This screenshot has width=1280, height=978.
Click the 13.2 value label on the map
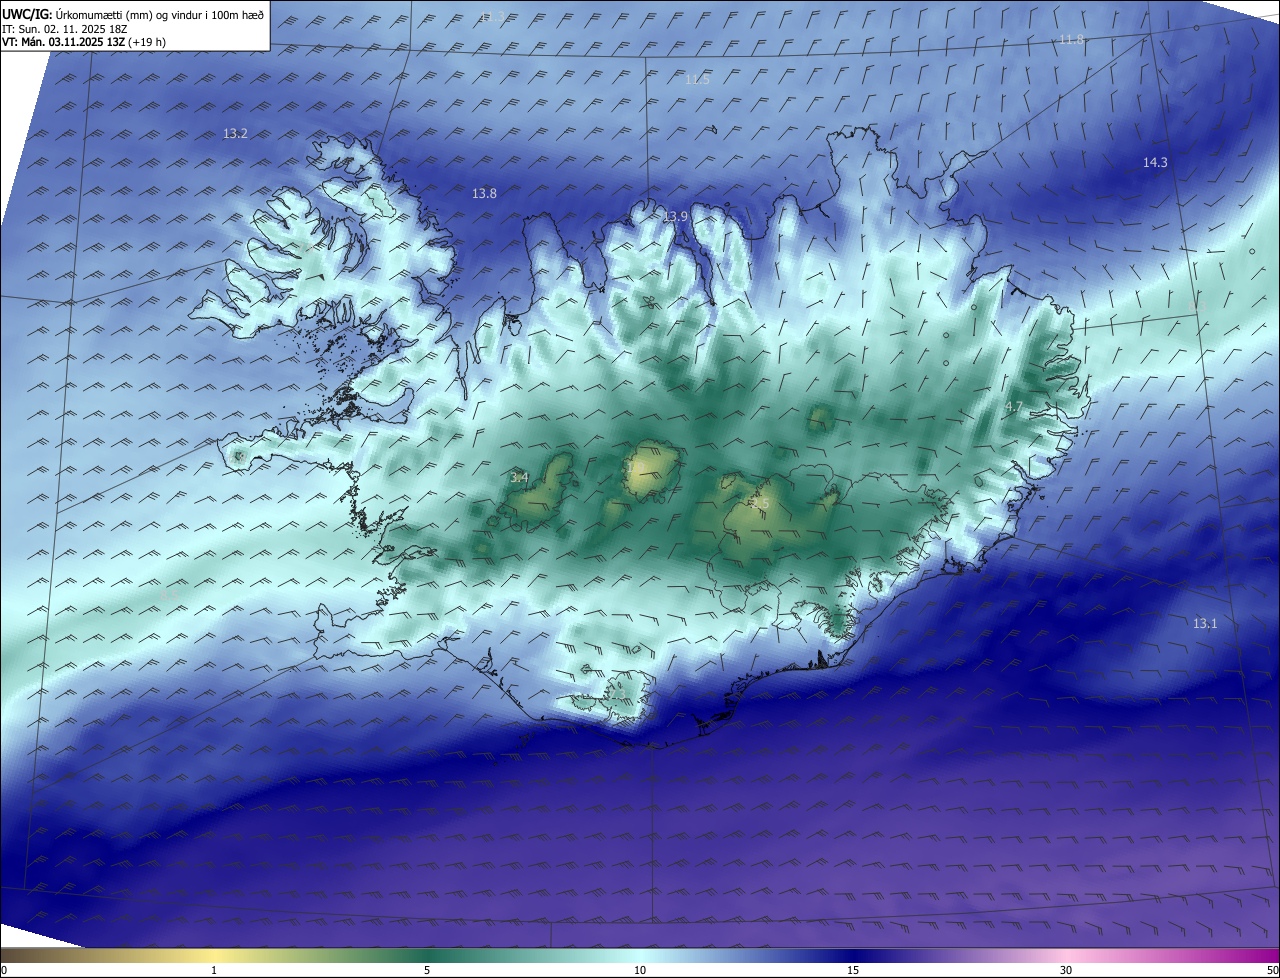point(235,133)
